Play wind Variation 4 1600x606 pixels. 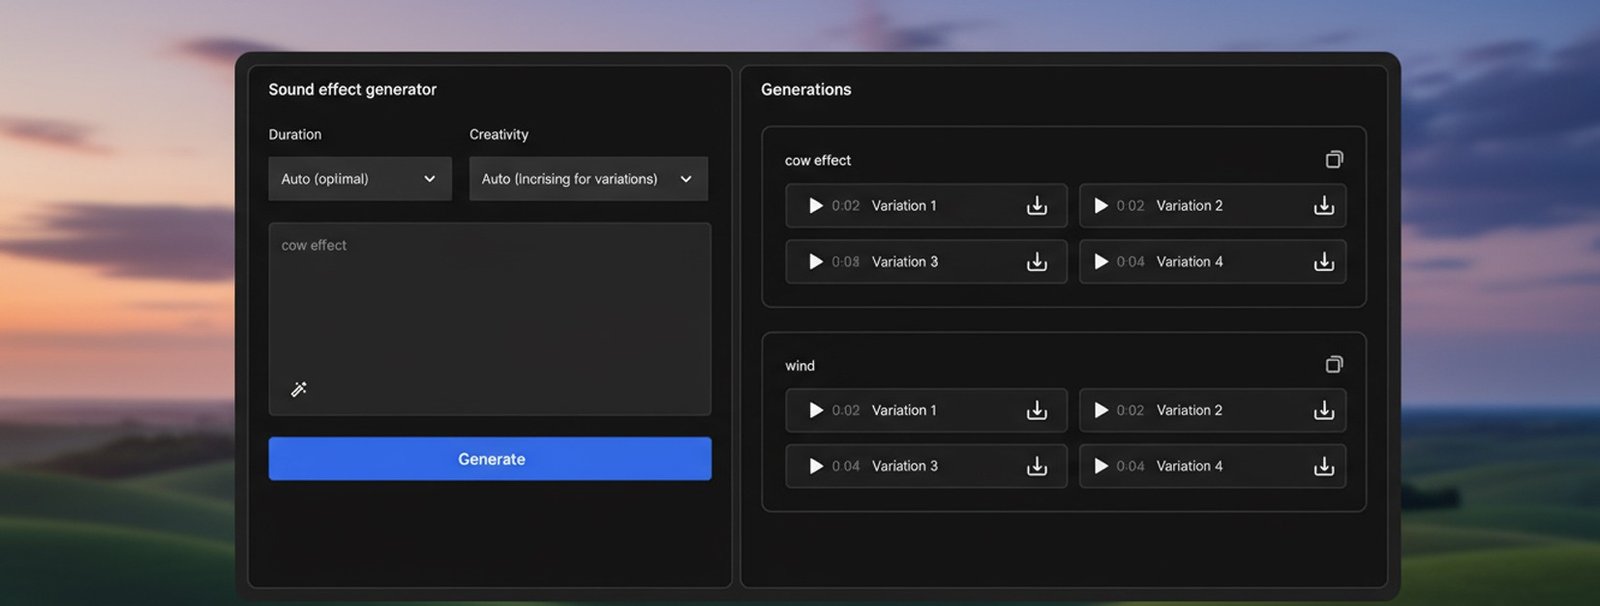coord(1101,467)
